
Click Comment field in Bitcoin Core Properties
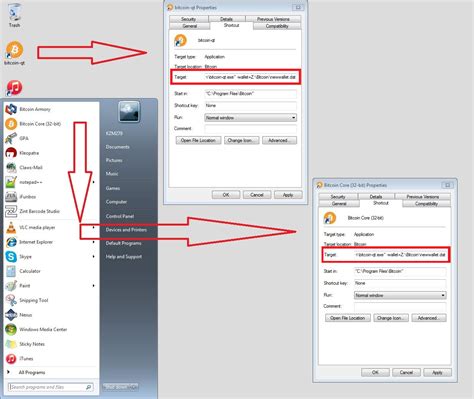point(400,306)
